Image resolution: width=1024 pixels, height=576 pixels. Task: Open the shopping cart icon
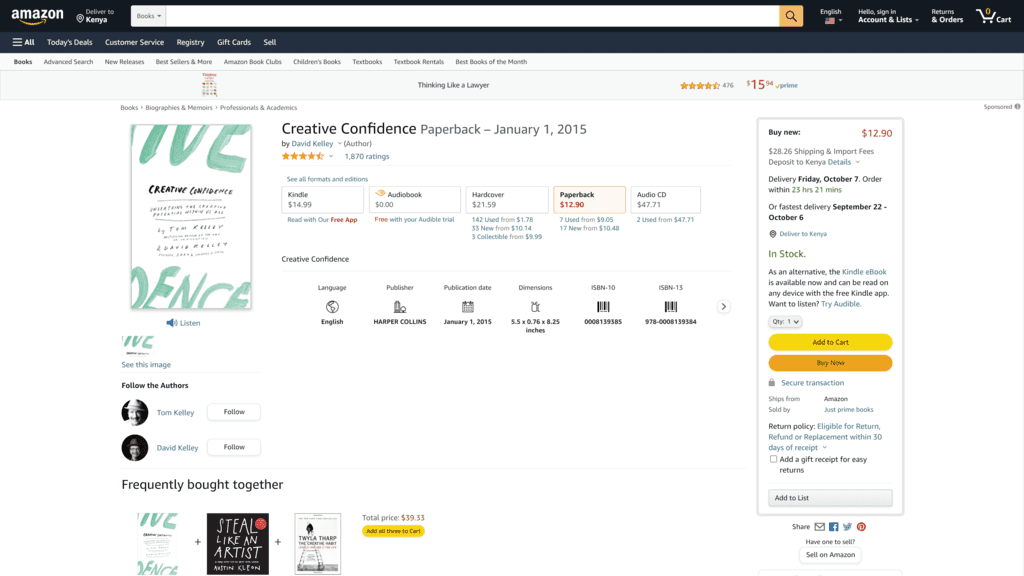993,16
